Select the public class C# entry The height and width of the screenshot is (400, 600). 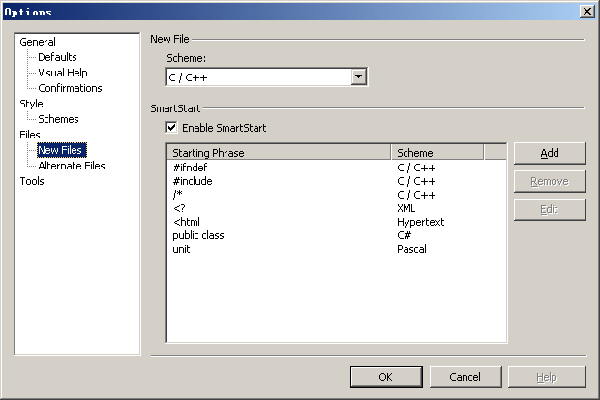coord(198,235)
